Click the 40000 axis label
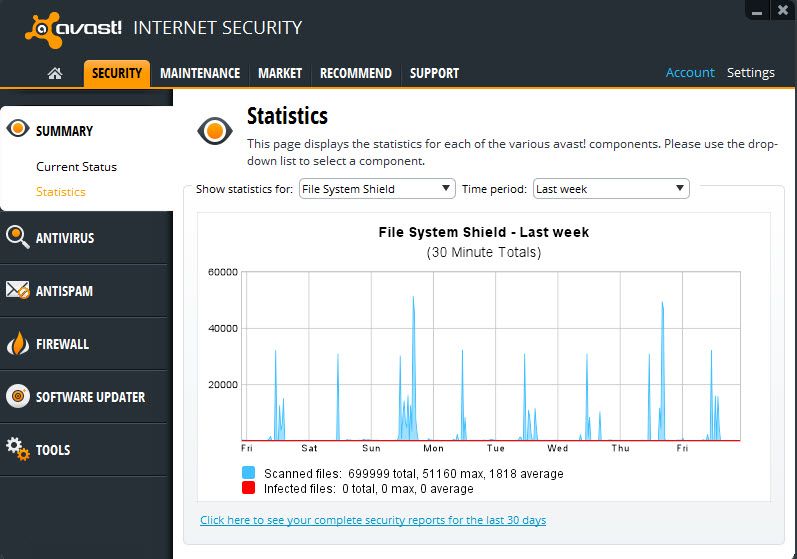Viewport: 797px width, 559px height. point(223,328)
